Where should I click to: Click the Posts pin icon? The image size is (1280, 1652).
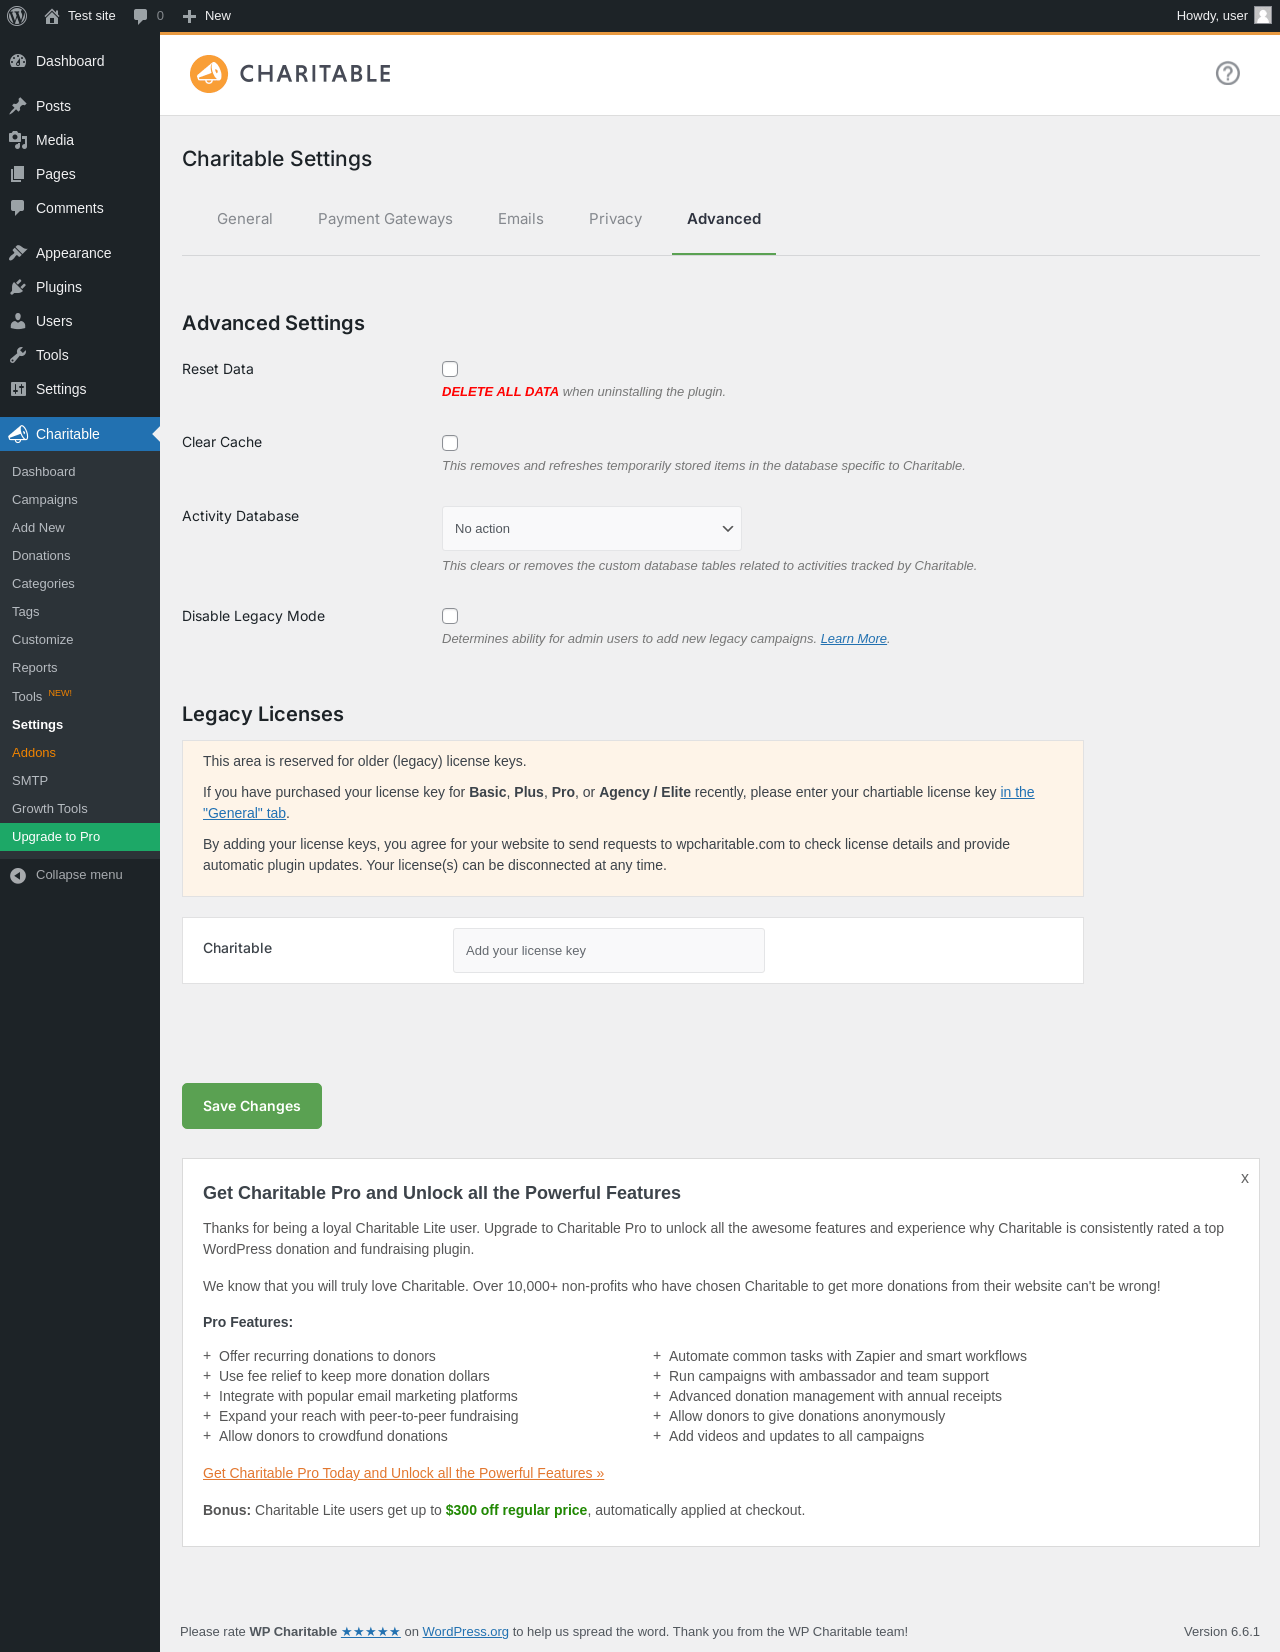[18, 106]
